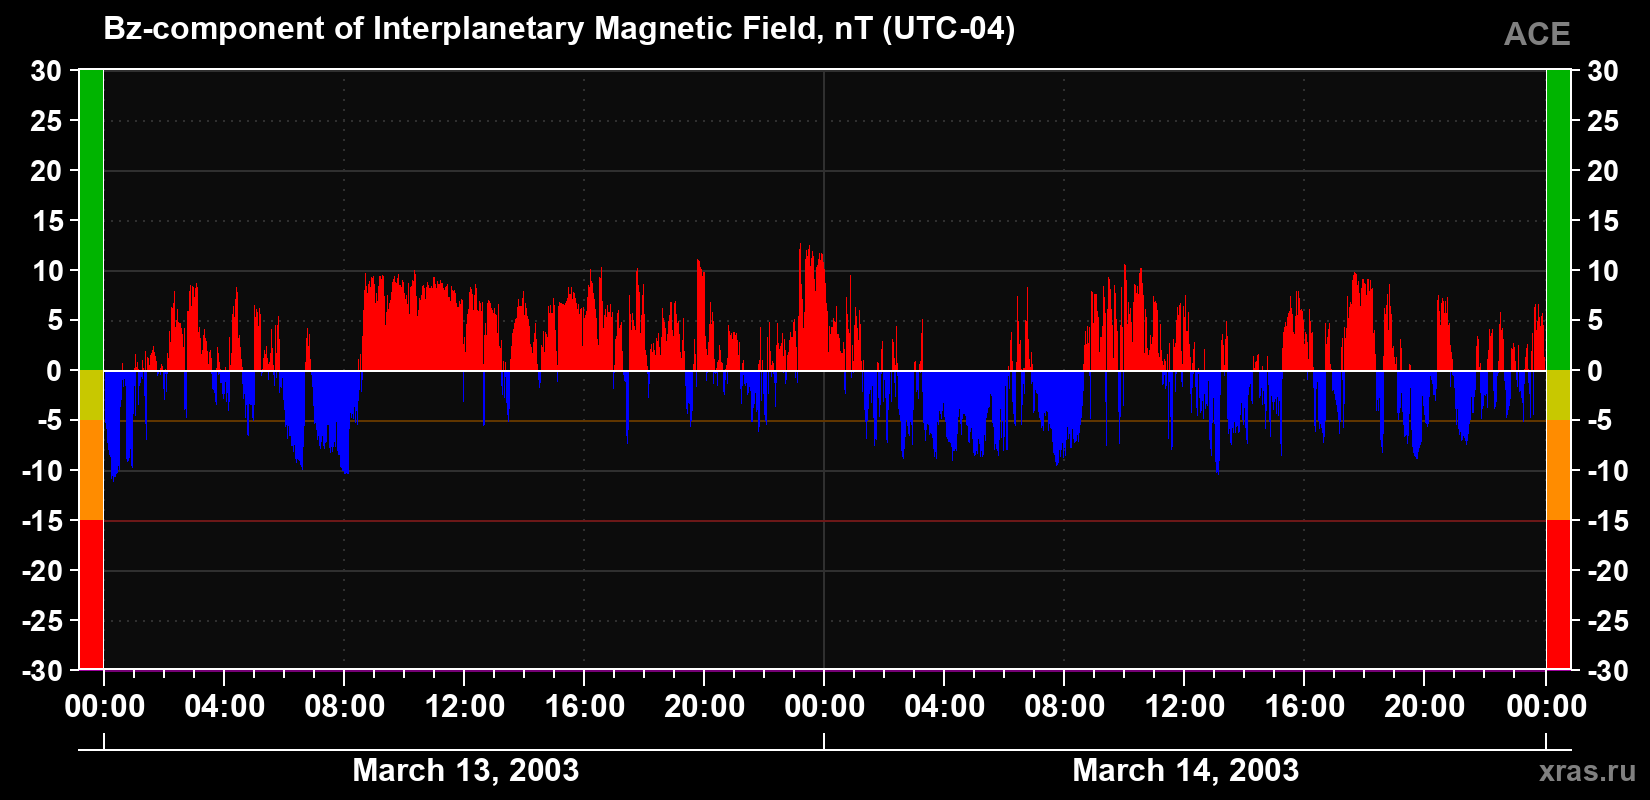The width and height of the screenshot is (1650, 800).
Task: Click the 30 label on left axis
Action: tap(46, 71)
